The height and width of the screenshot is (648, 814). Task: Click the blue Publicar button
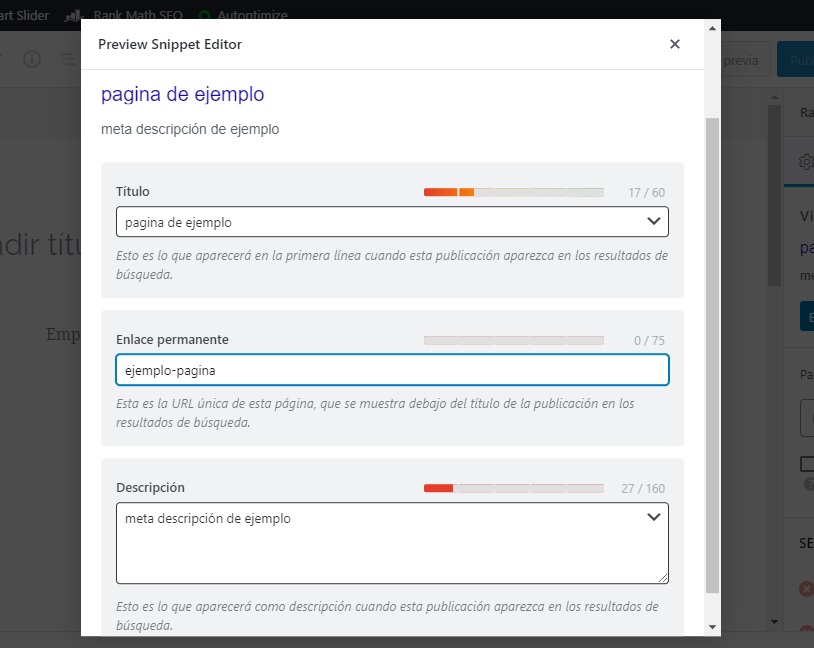(x=796, y=60)
